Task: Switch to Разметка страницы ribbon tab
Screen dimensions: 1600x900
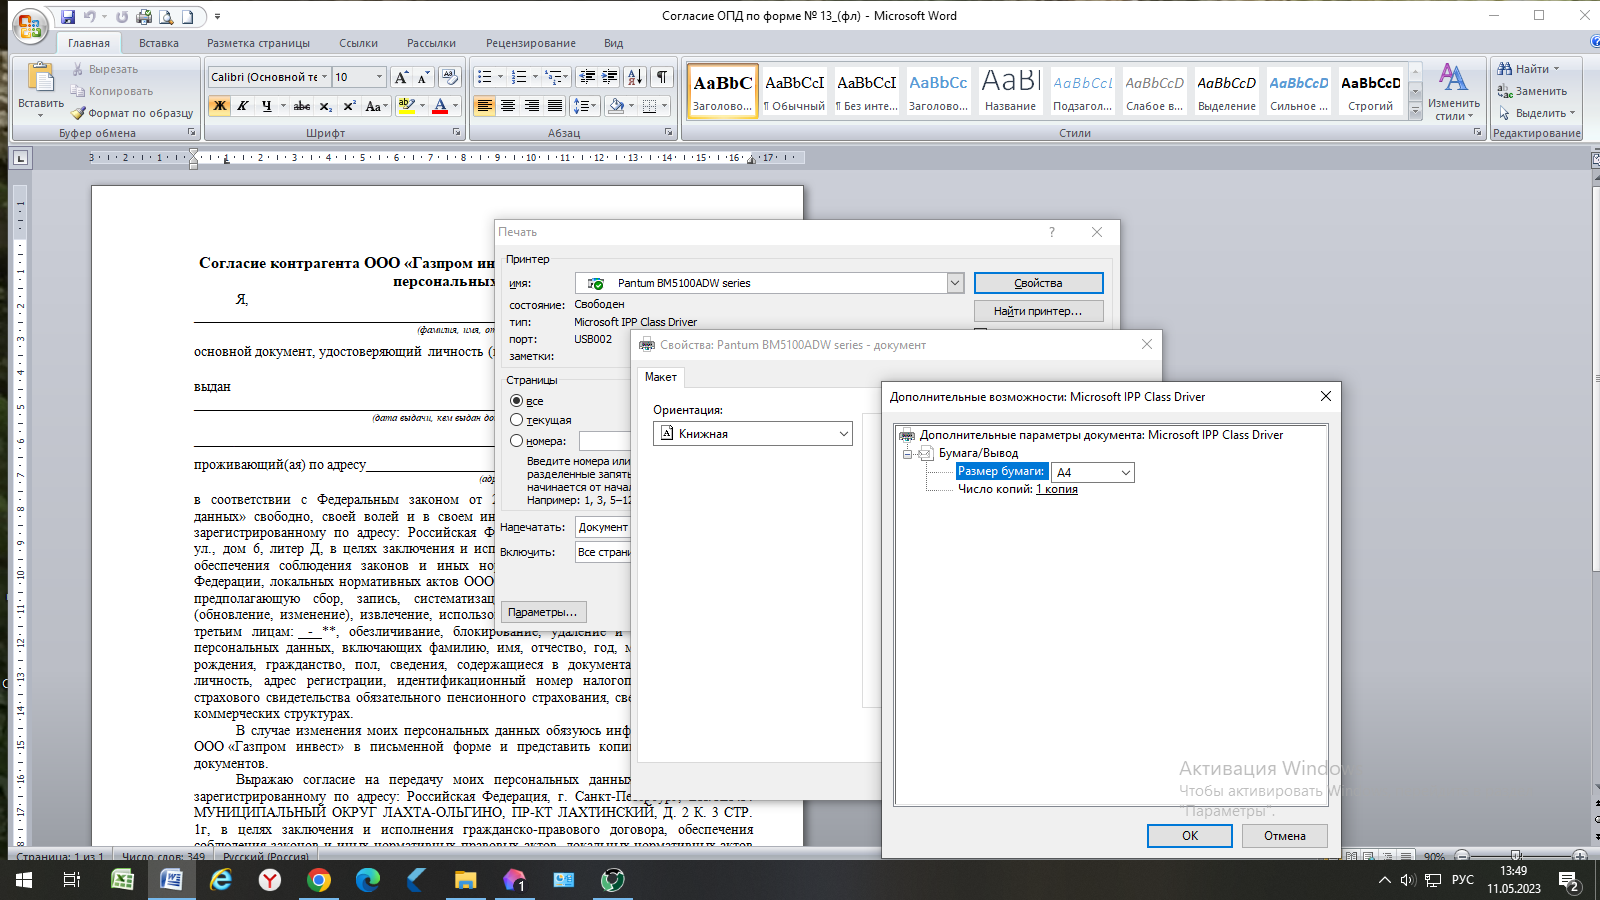Action: click(258, 43)
